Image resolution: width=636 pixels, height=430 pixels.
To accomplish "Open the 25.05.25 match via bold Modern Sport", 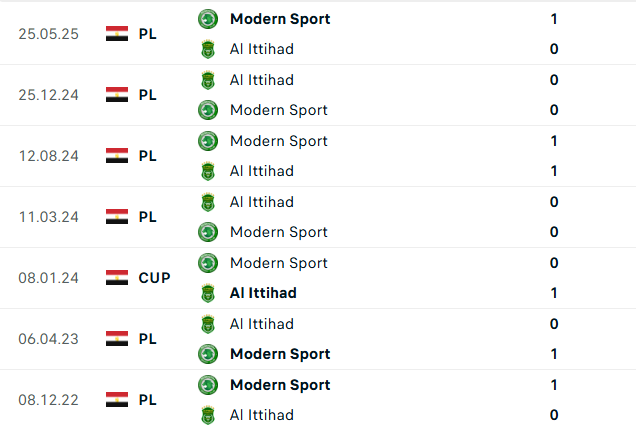I will 280,19.
